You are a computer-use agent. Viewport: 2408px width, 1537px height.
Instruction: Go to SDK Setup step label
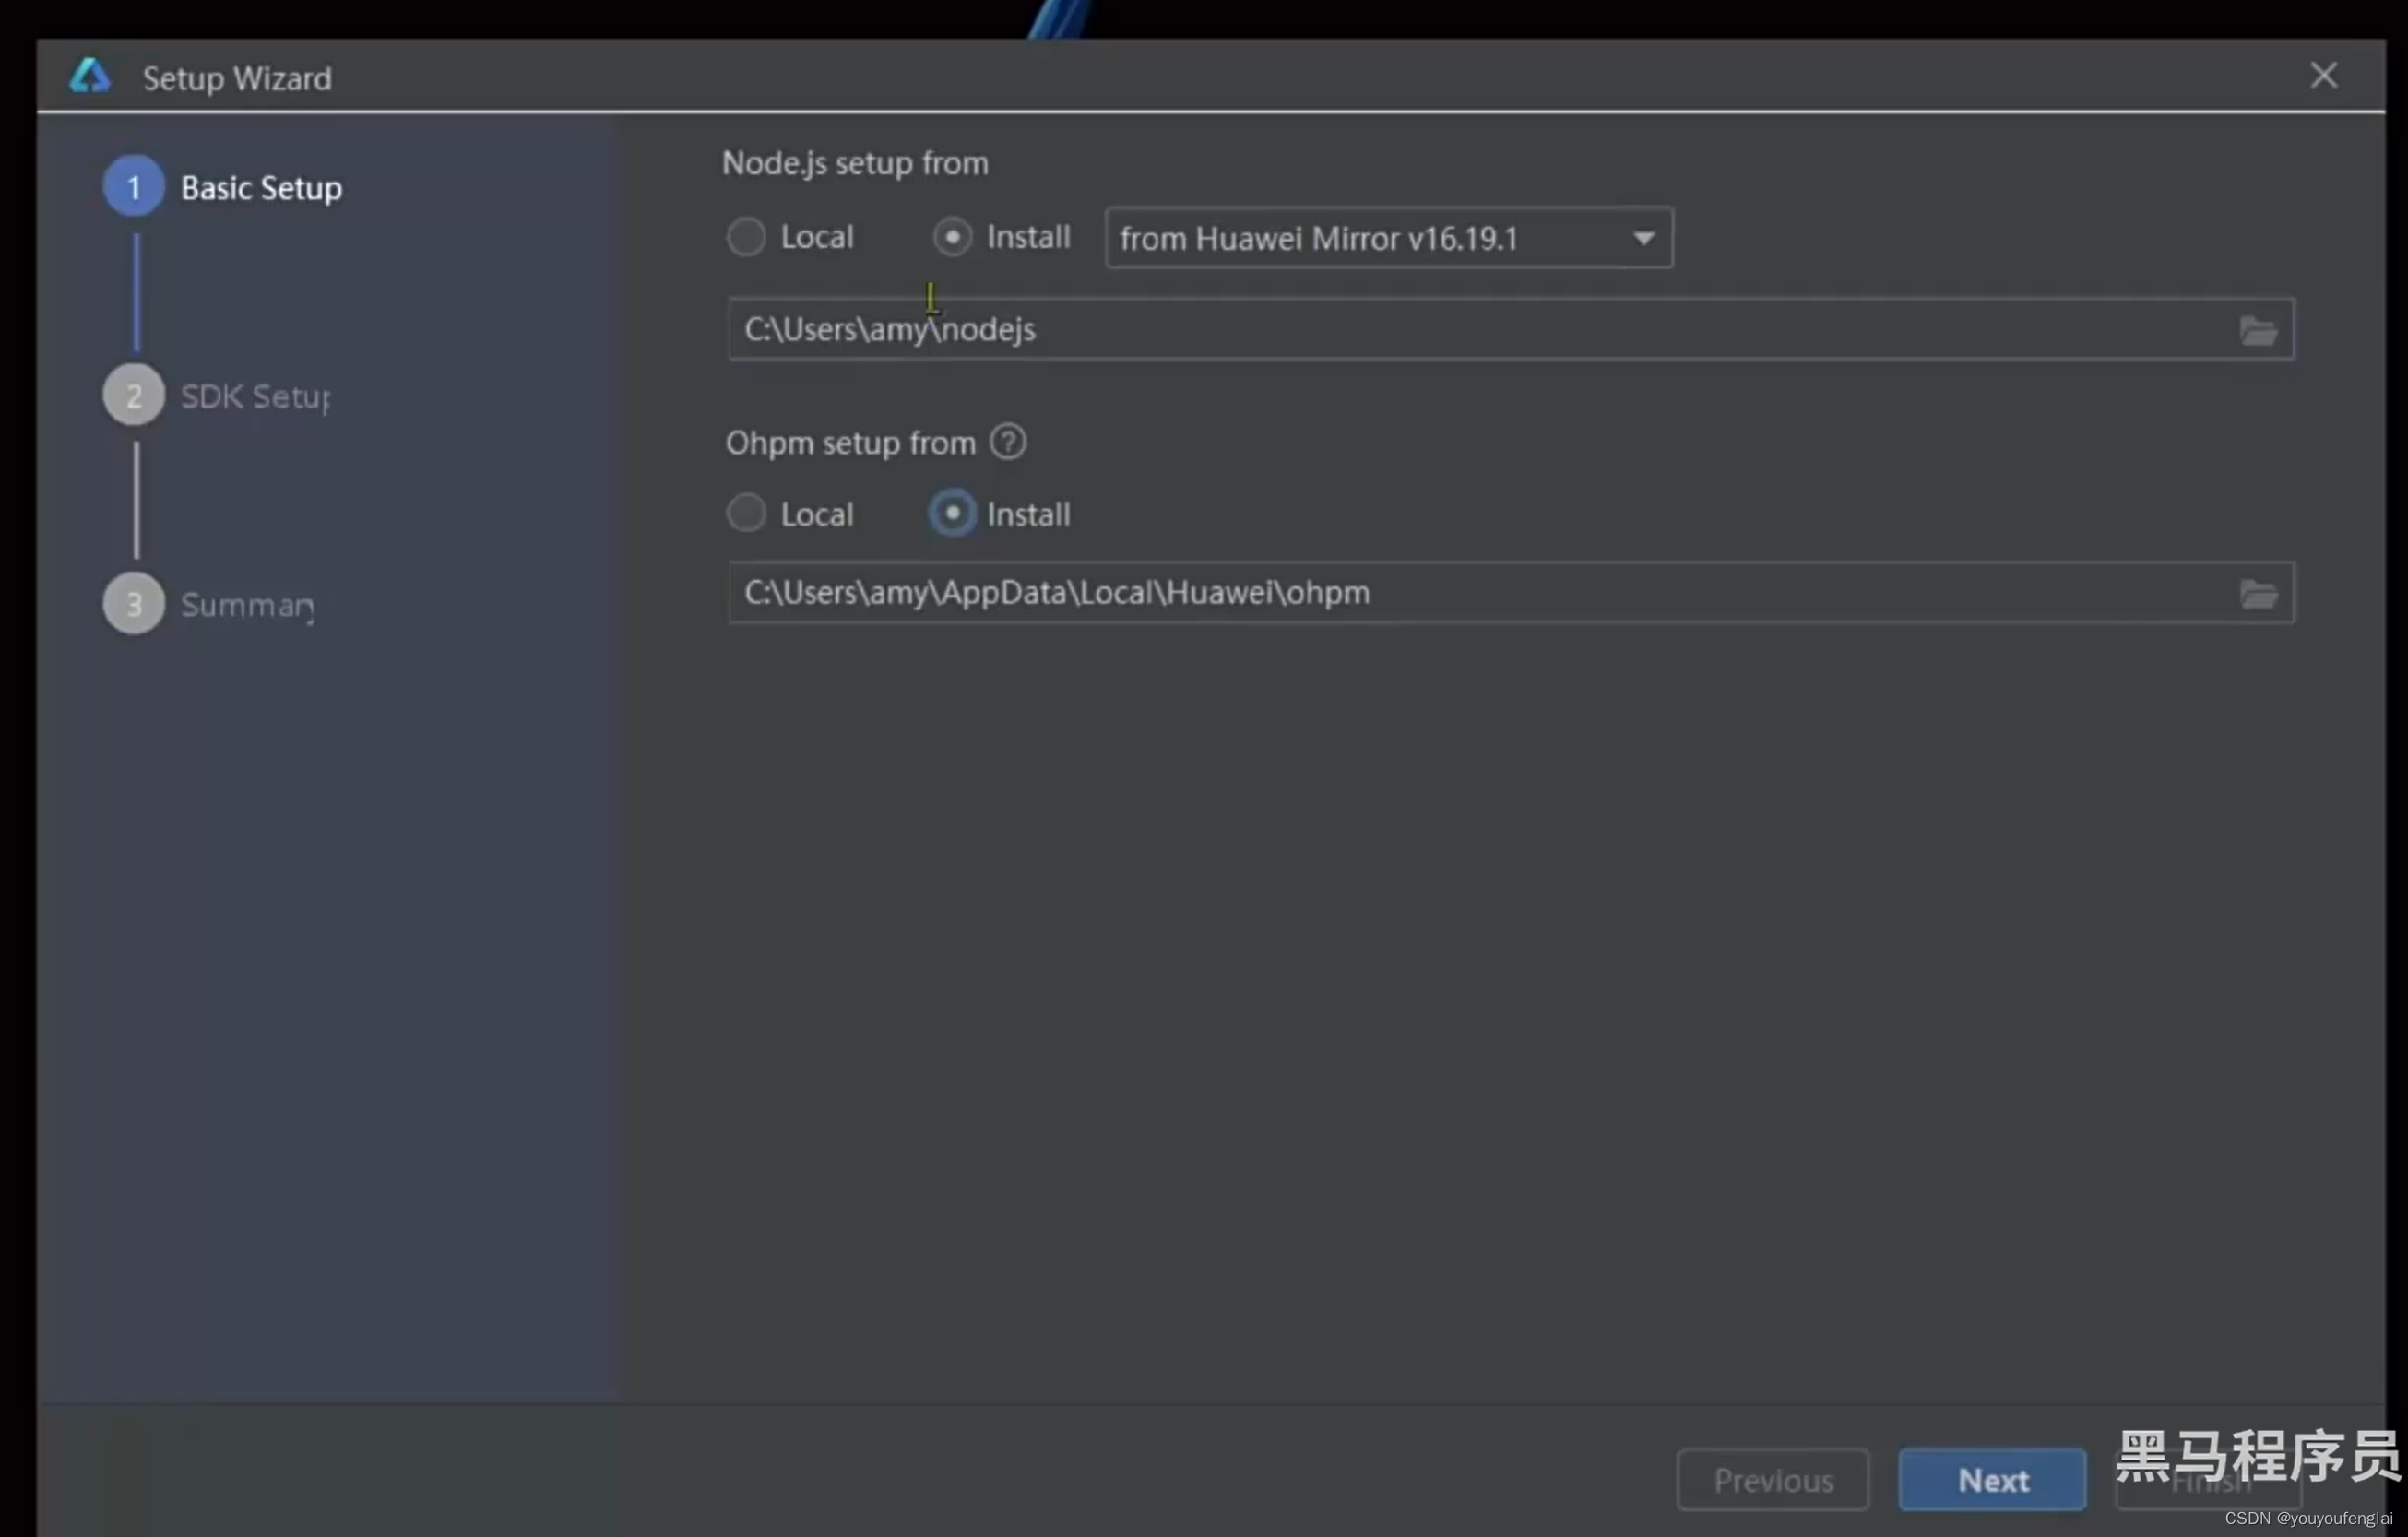(x=255, y=396)
